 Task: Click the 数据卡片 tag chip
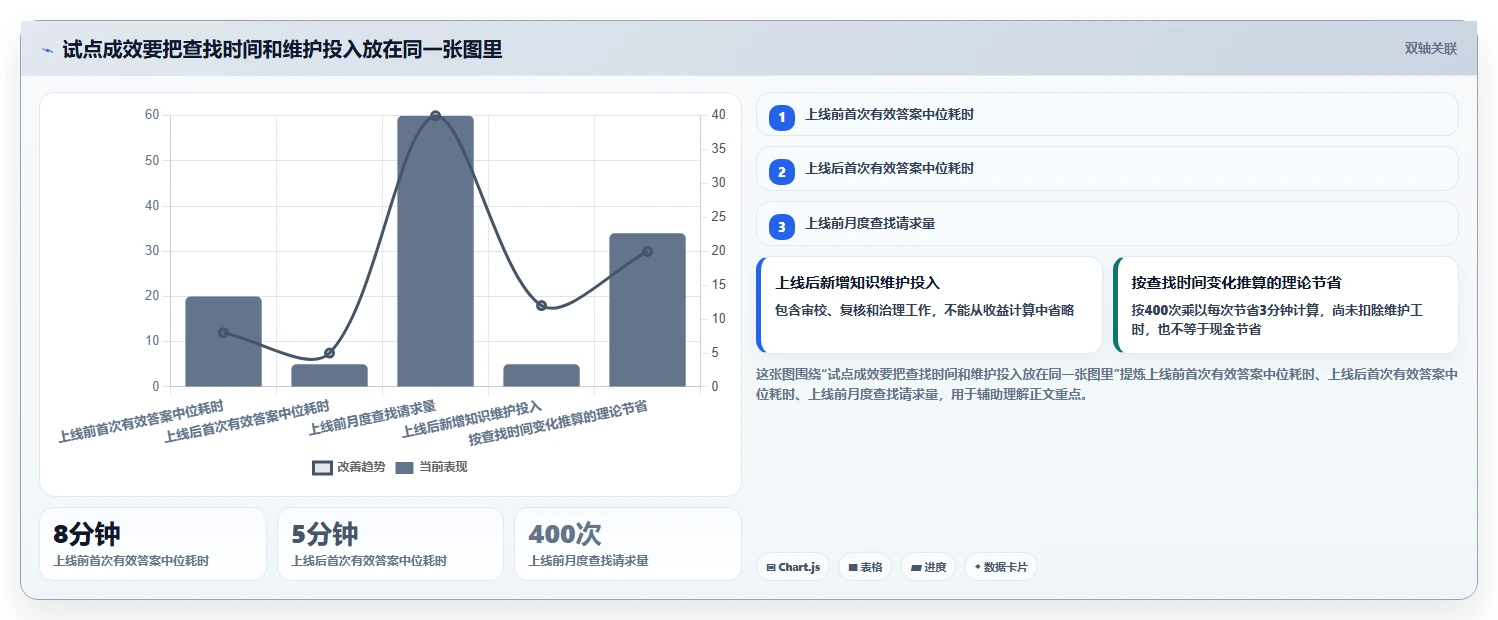tap(1001, 567)
